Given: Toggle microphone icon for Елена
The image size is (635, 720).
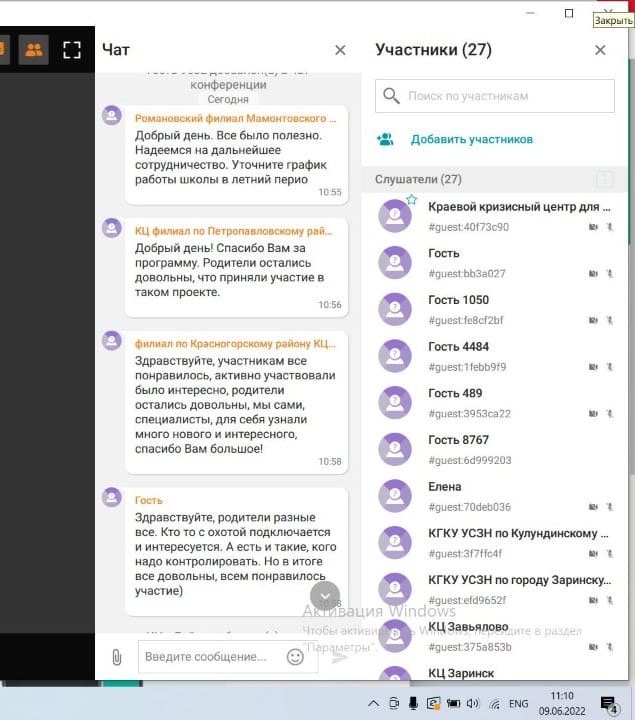Looking at the screenshot, I should 610,506.
